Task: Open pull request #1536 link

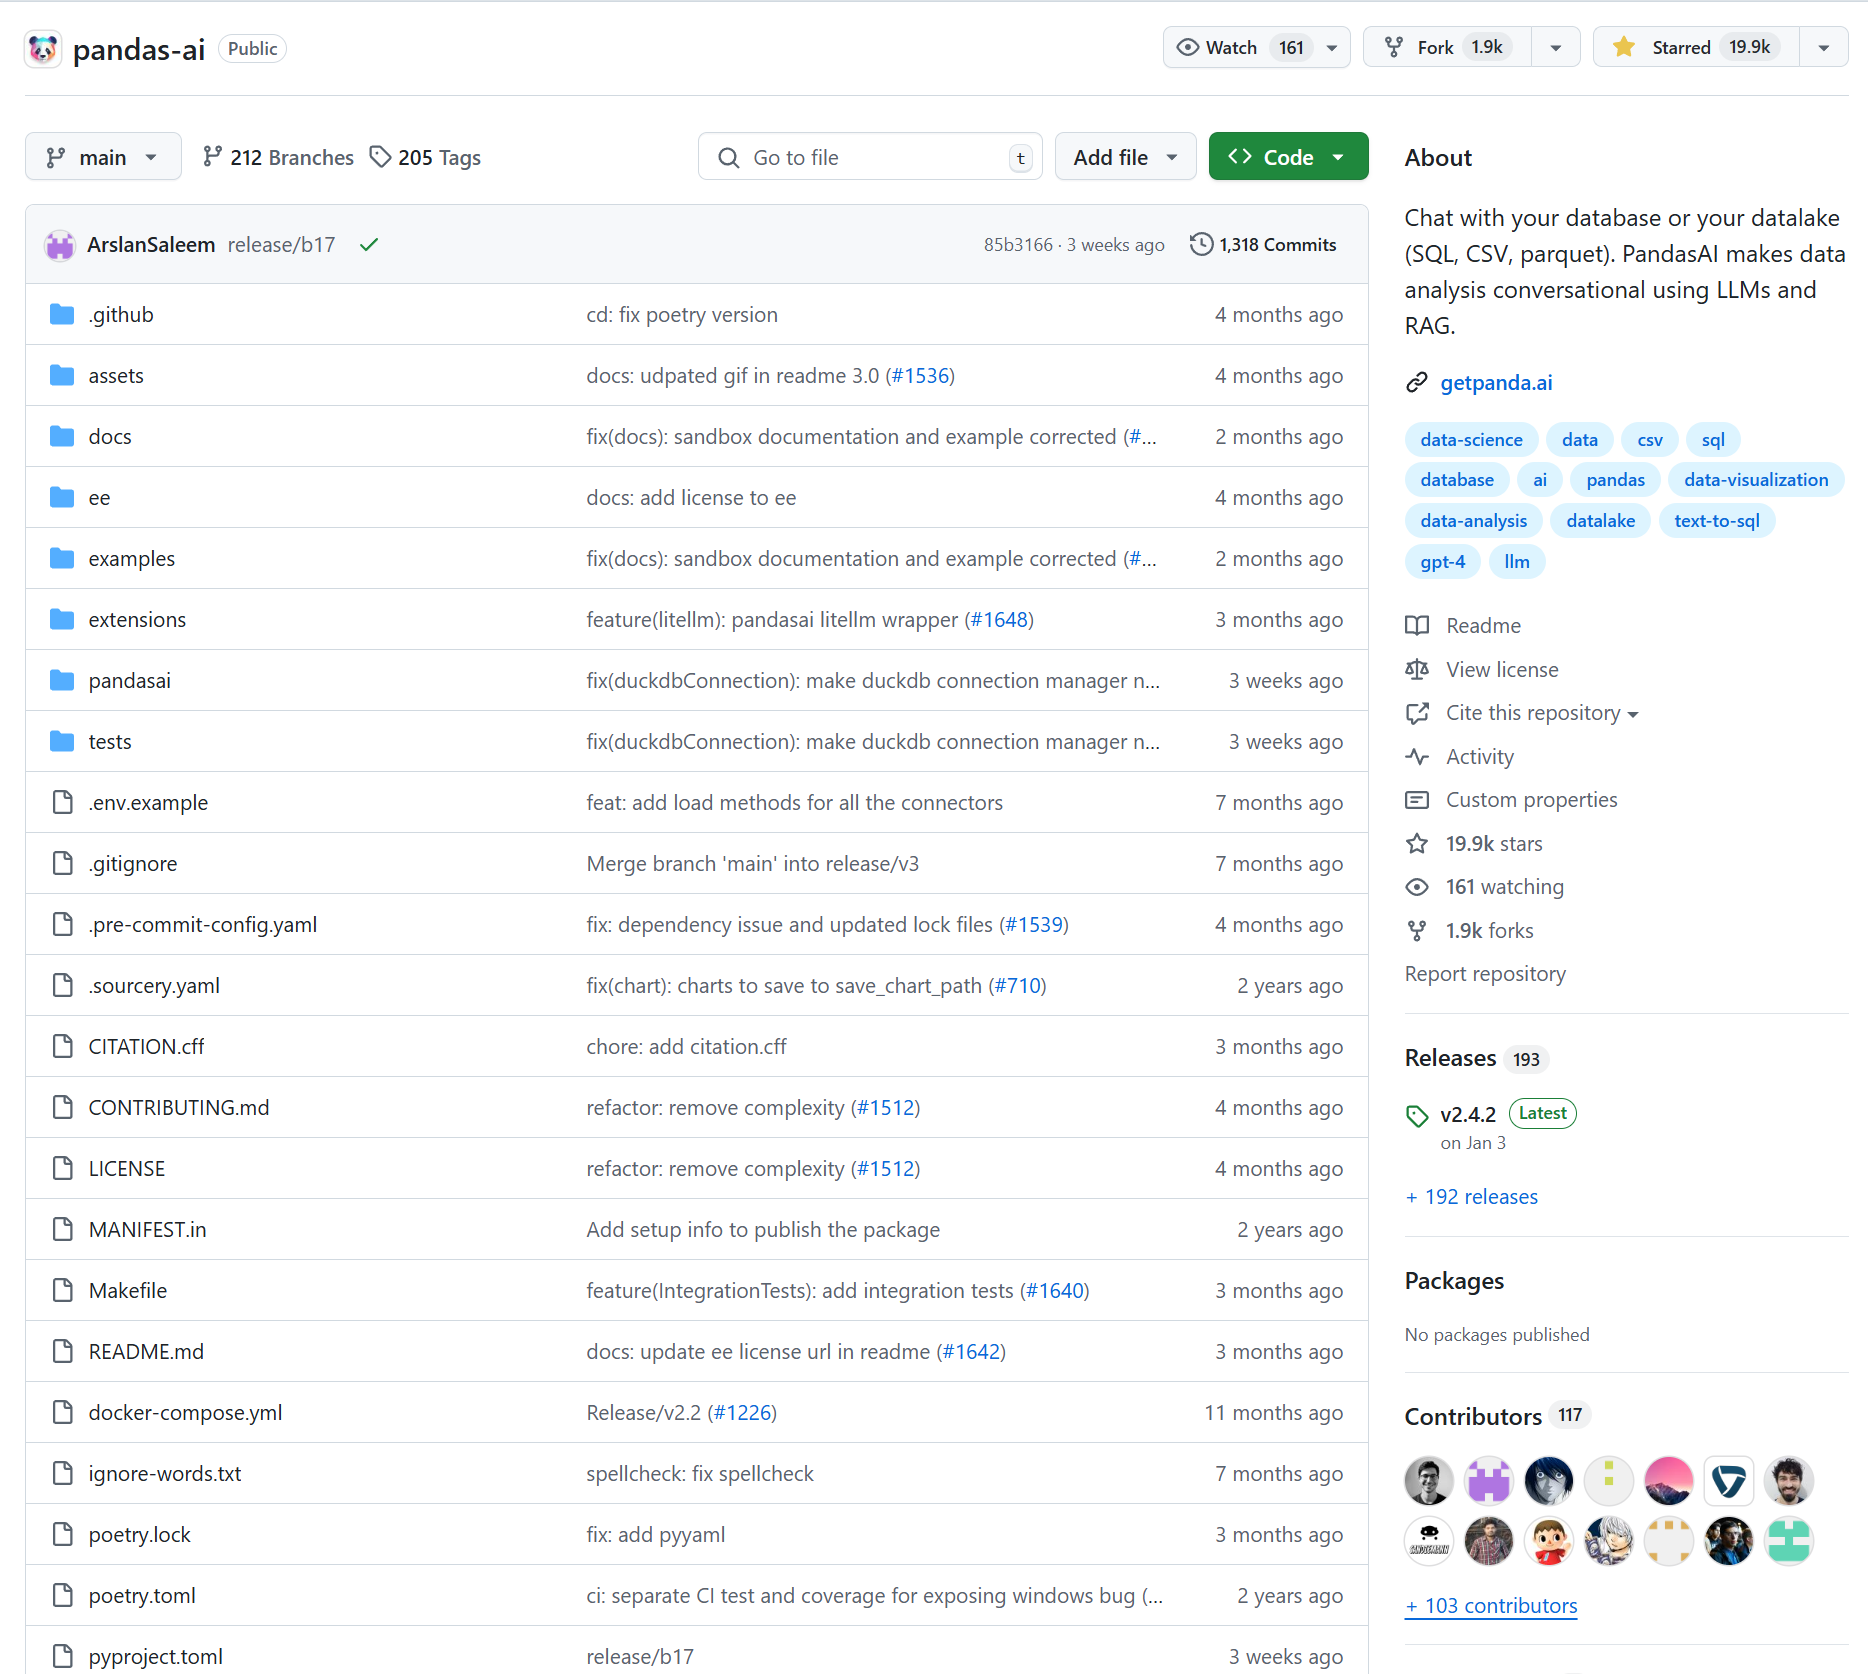Action: [x=920, y=376]
